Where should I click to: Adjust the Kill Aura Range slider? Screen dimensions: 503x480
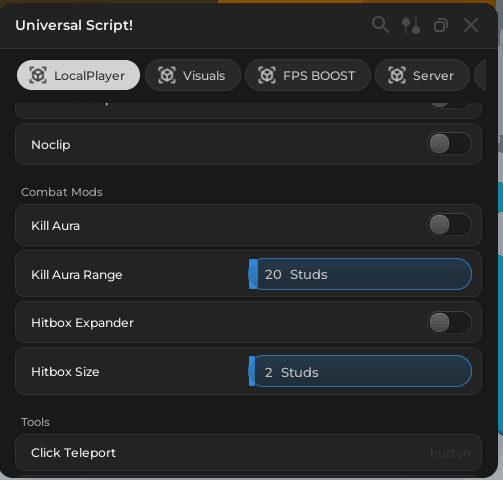360,274
